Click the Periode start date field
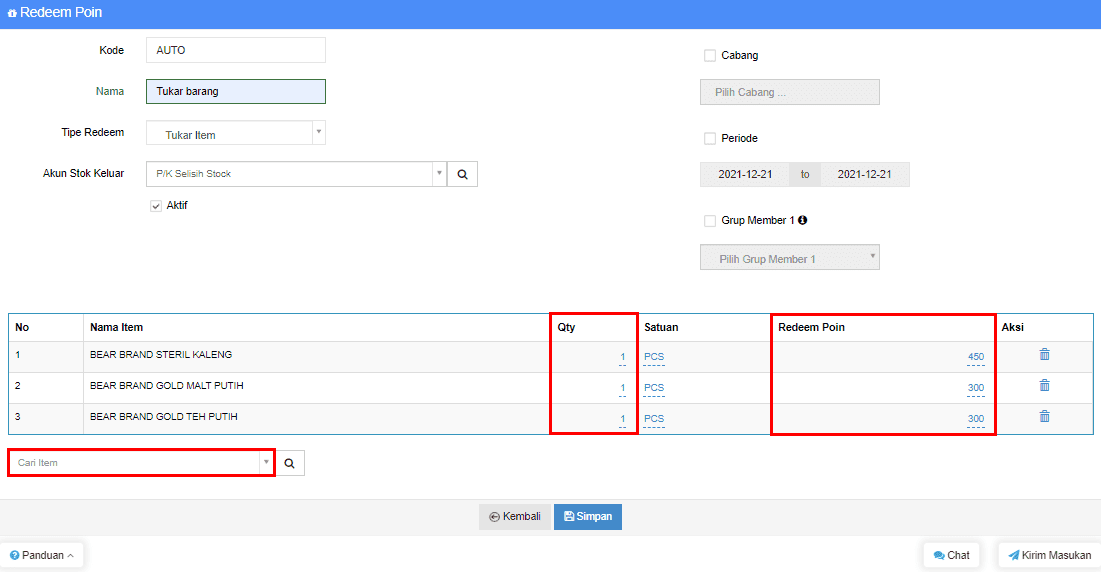This screenshot has width=1101, height=572. (745, 175)
